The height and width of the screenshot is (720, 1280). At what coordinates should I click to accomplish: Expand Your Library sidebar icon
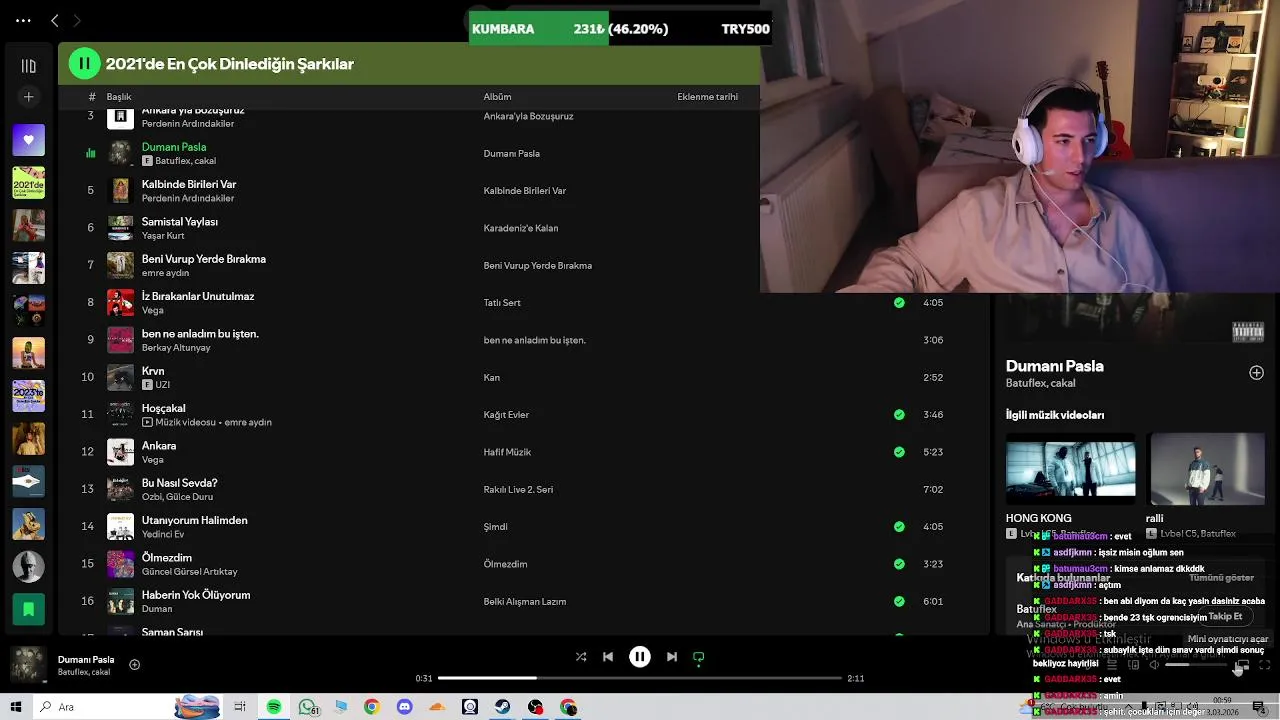point(28,66)
